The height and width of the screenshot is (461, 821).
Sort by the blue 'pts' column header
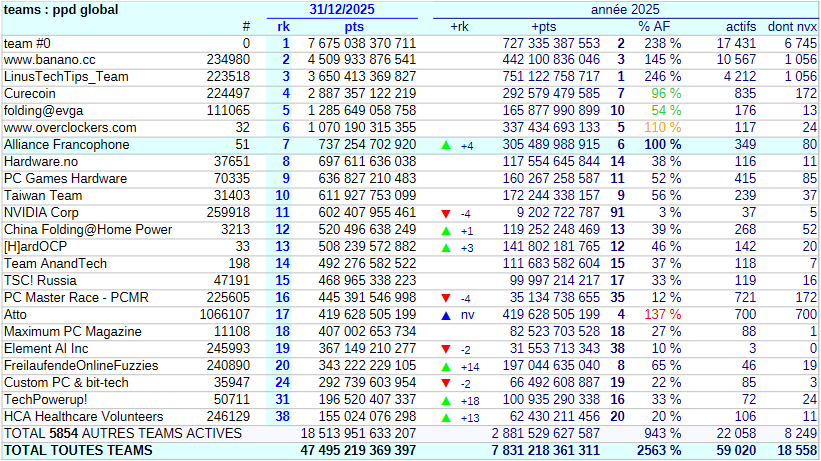pyautogui.click(x=354, y=27)
